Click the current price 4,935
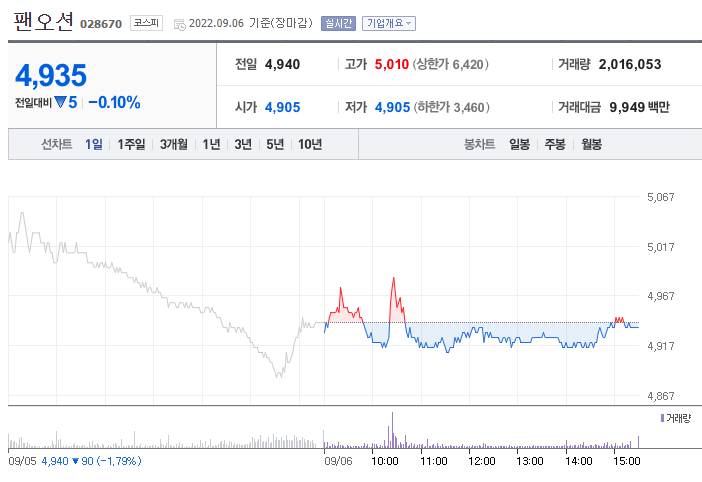Image resolution: width=702 pixels, height=482 pixels. tap(51, 75)
